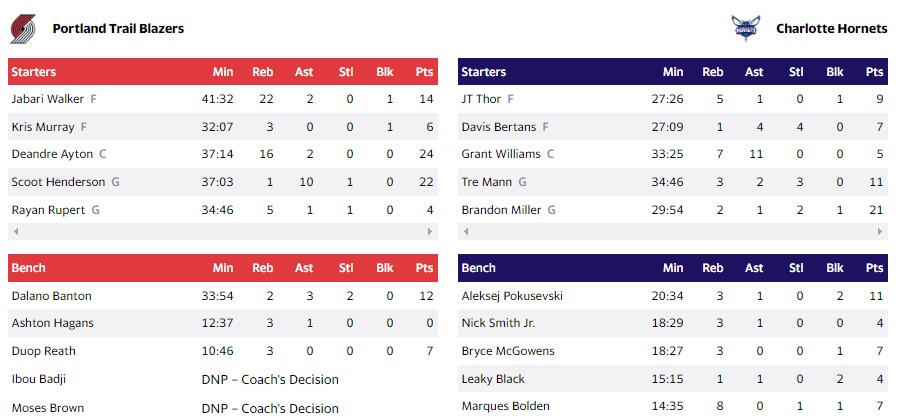Screen dimensions: 899x418
Task: Click left scroll arrow under Blazers starters
Action: 14,232
